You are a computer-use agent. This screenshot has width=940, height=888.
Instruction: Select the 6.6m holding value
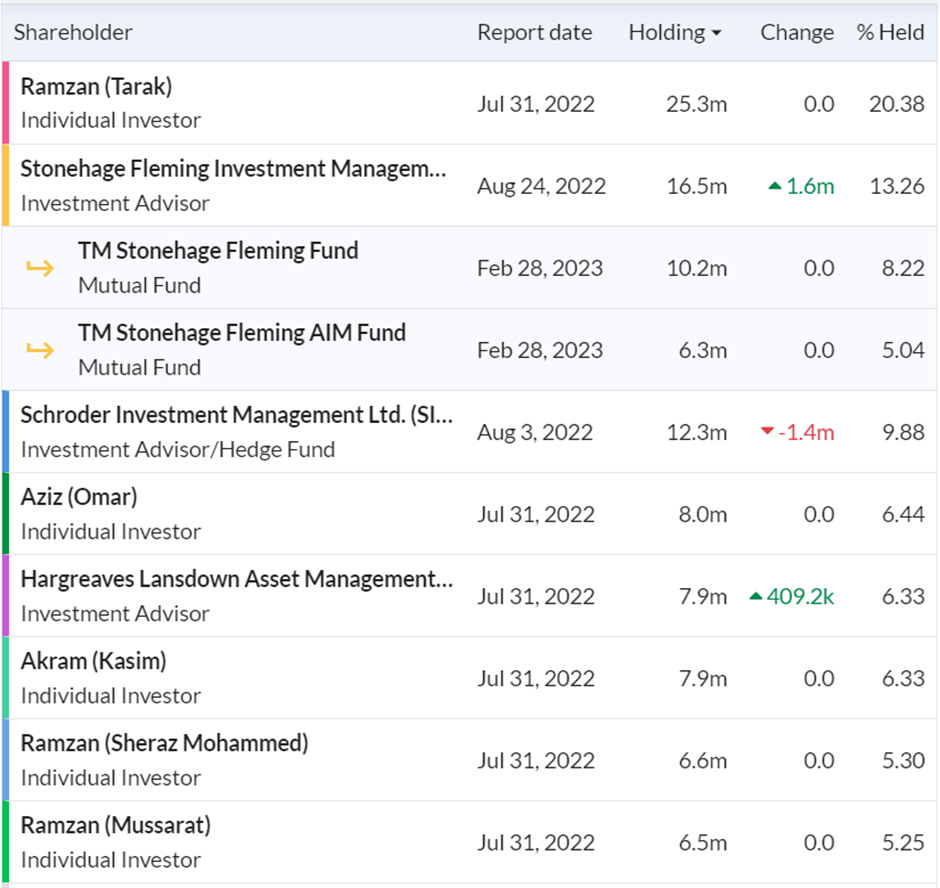click(703, 761)
